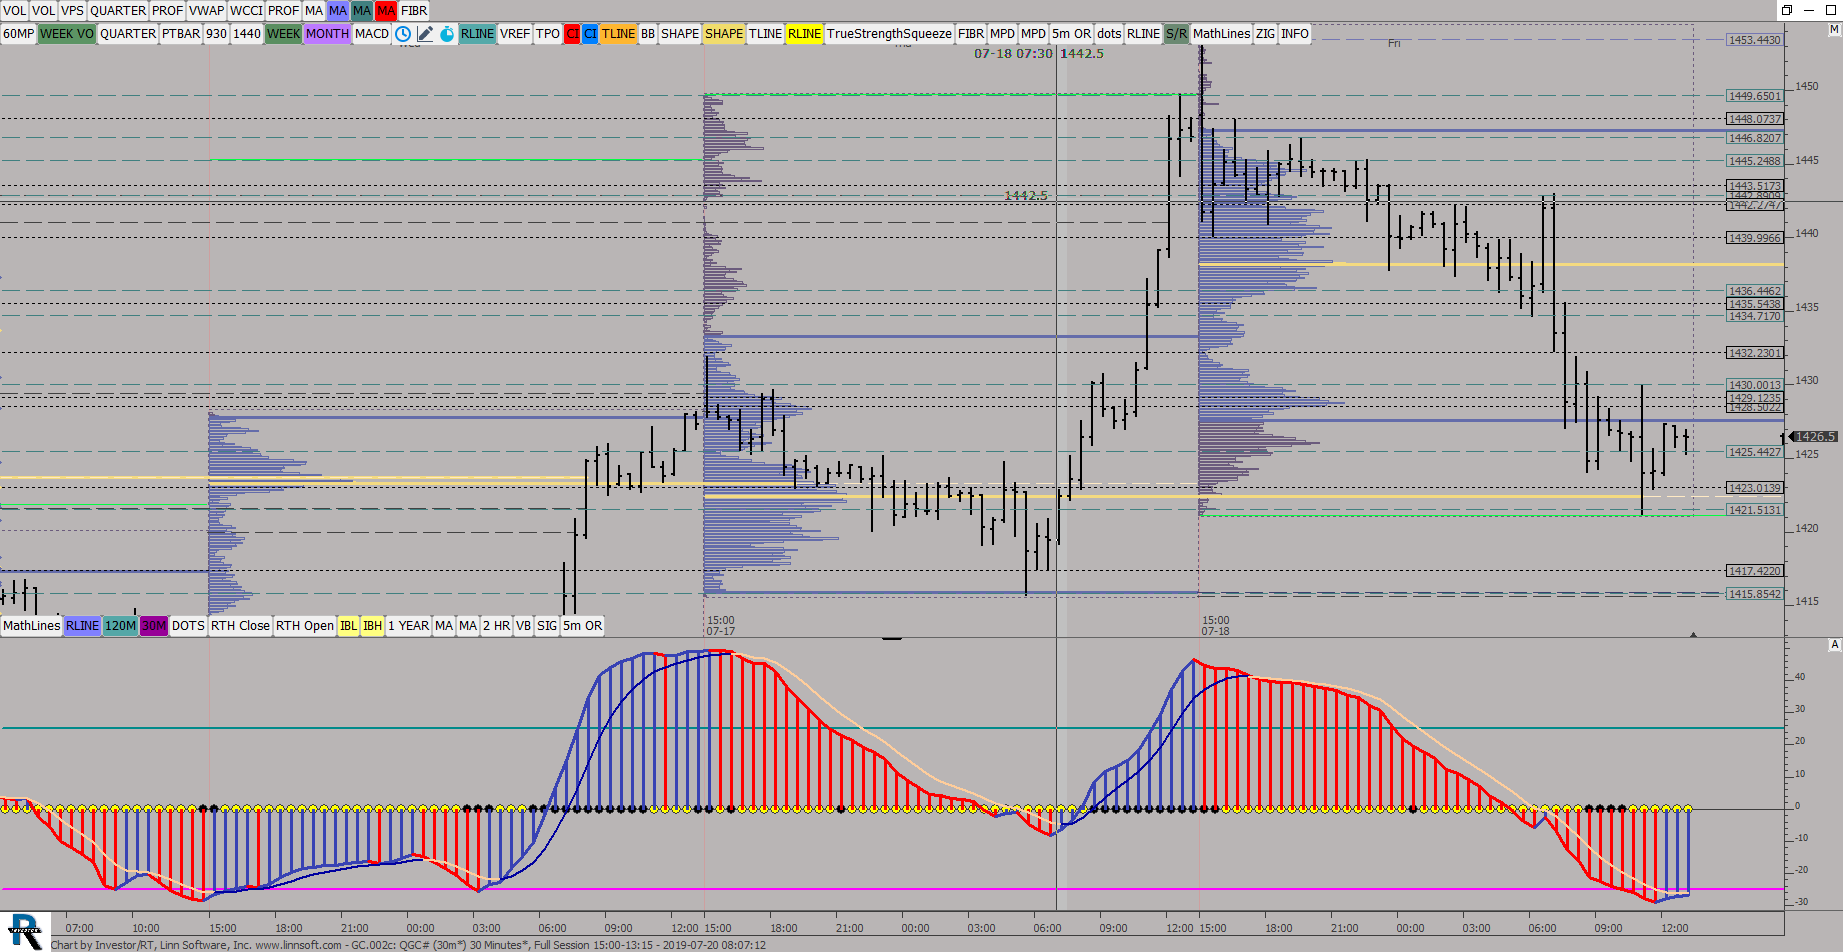Toggle the blue RLINE button in the lower toolbar
Image resolution: width=1843 pixels, height=952 pixels.
(x=82, y=626)
